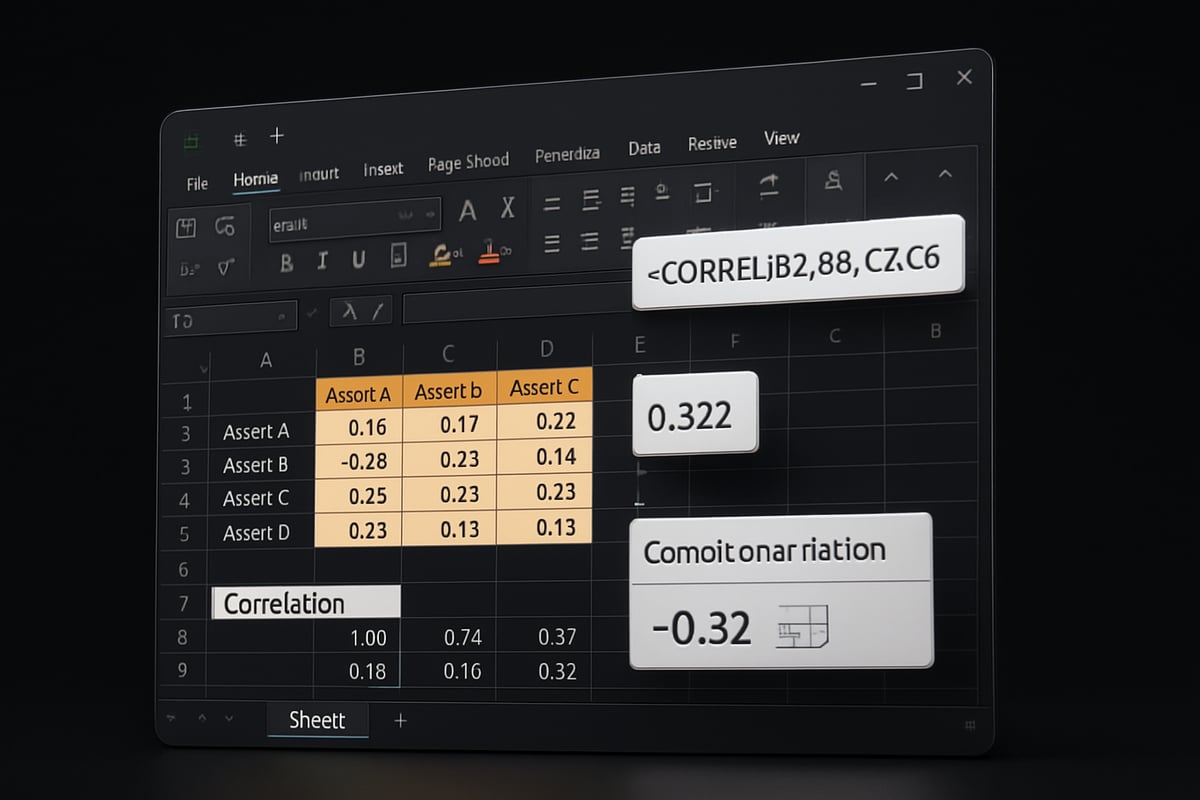Screen dimensions: 1200x800
Task: Click the Correlation labeled cell
Action: click(305, 602)
